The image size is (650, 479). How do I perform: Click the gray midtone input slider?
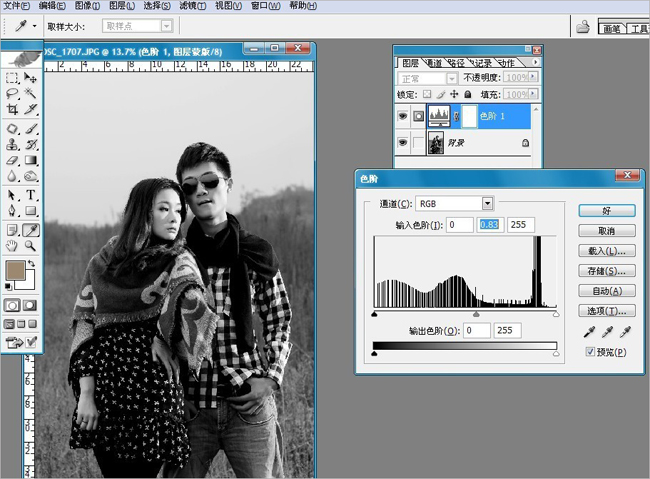coord(476,314)
